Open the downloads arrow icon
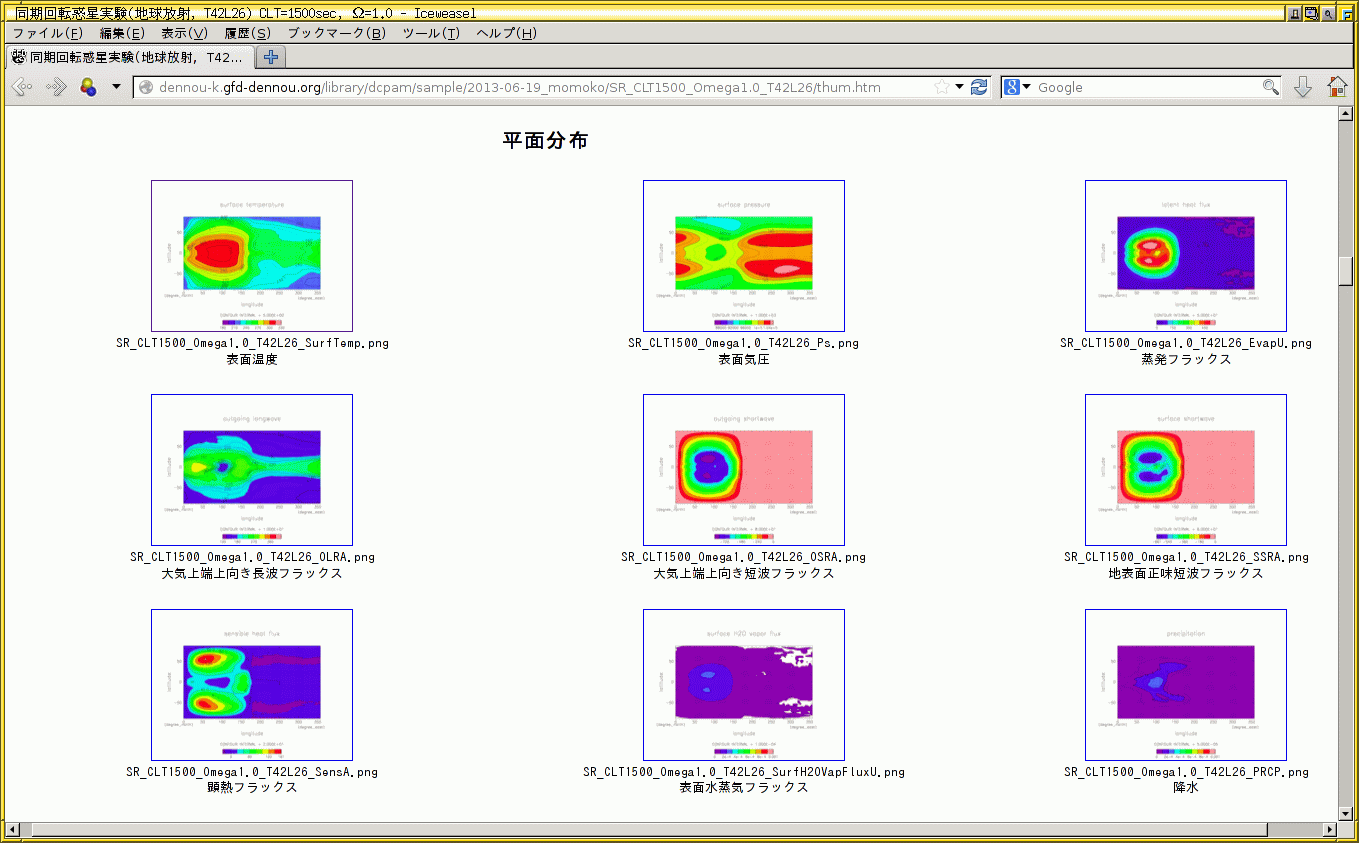This screenshot has height=843, width=1359. point(1302,87)
